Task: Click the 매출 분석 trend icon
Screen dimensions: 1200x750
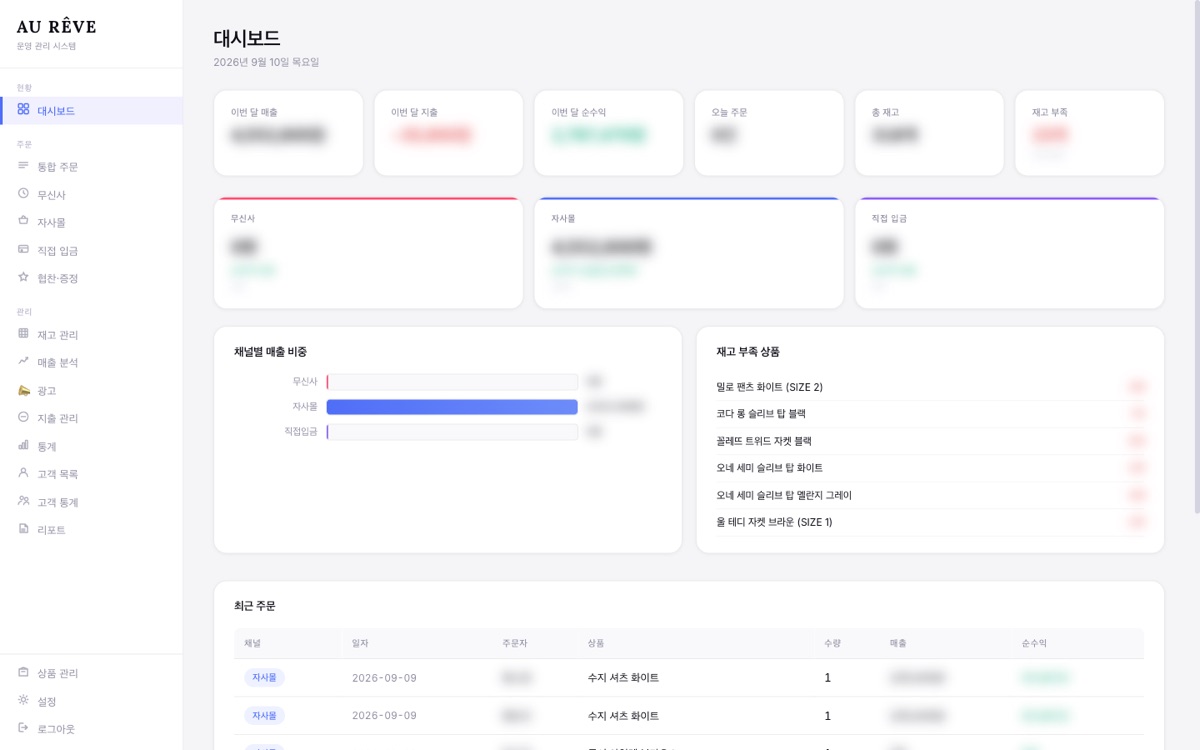Action: coord(23,362)
